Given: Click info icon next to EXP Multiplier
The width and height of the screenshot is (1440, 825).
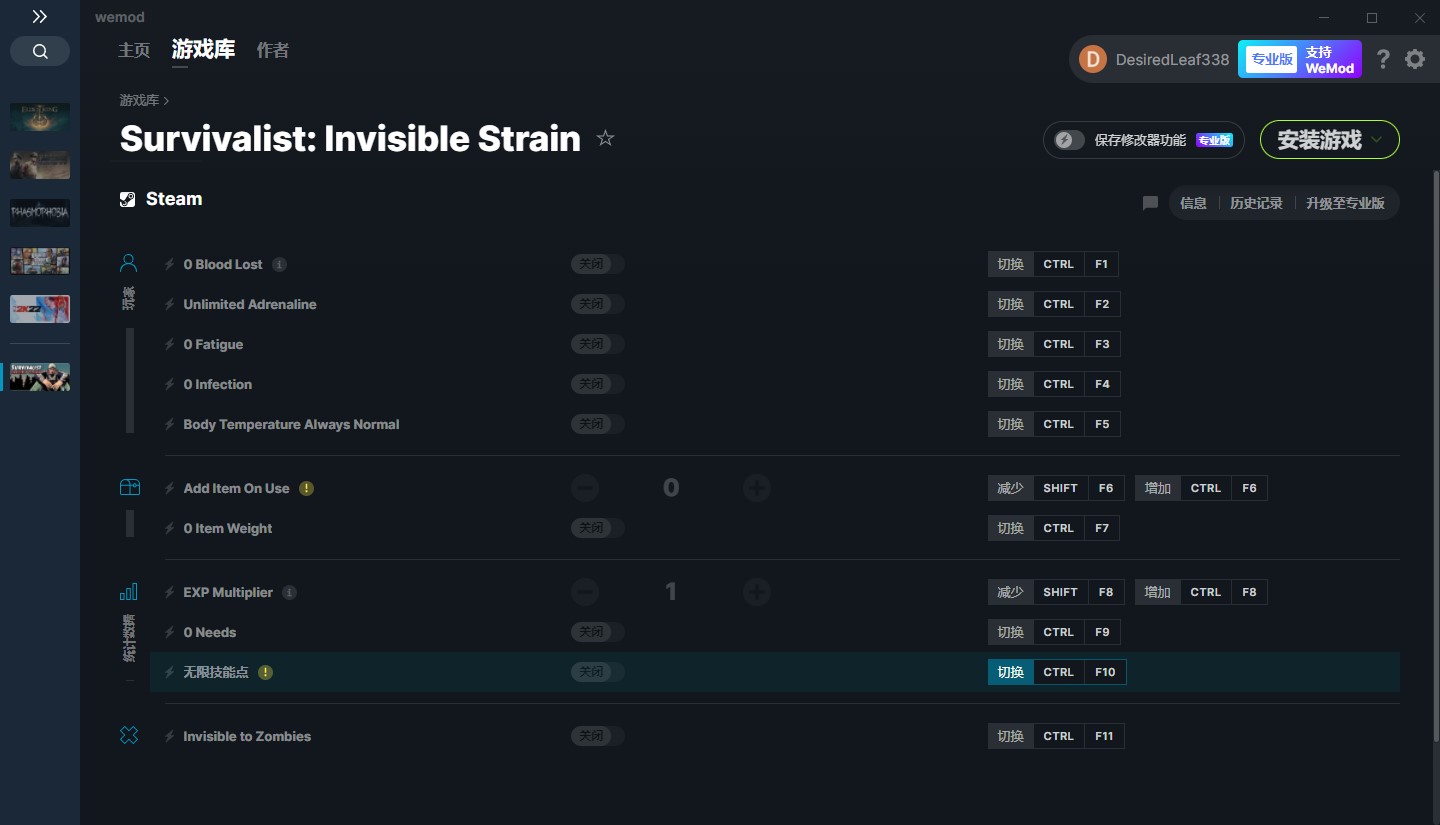Looking at the screenshot, I should tap(290, 593).
